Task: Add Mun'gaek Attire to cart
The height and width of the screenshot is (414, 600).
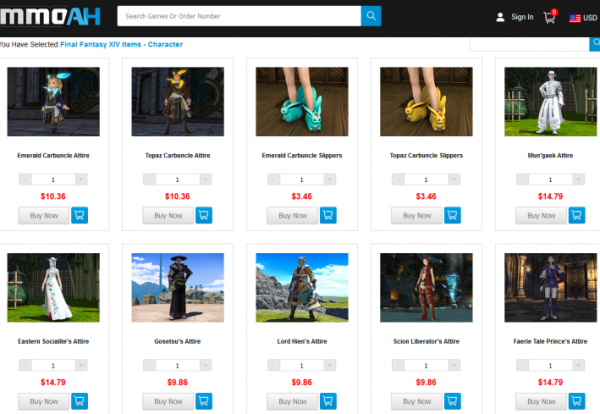Action: pyautogui.click(x=577, y=215)
